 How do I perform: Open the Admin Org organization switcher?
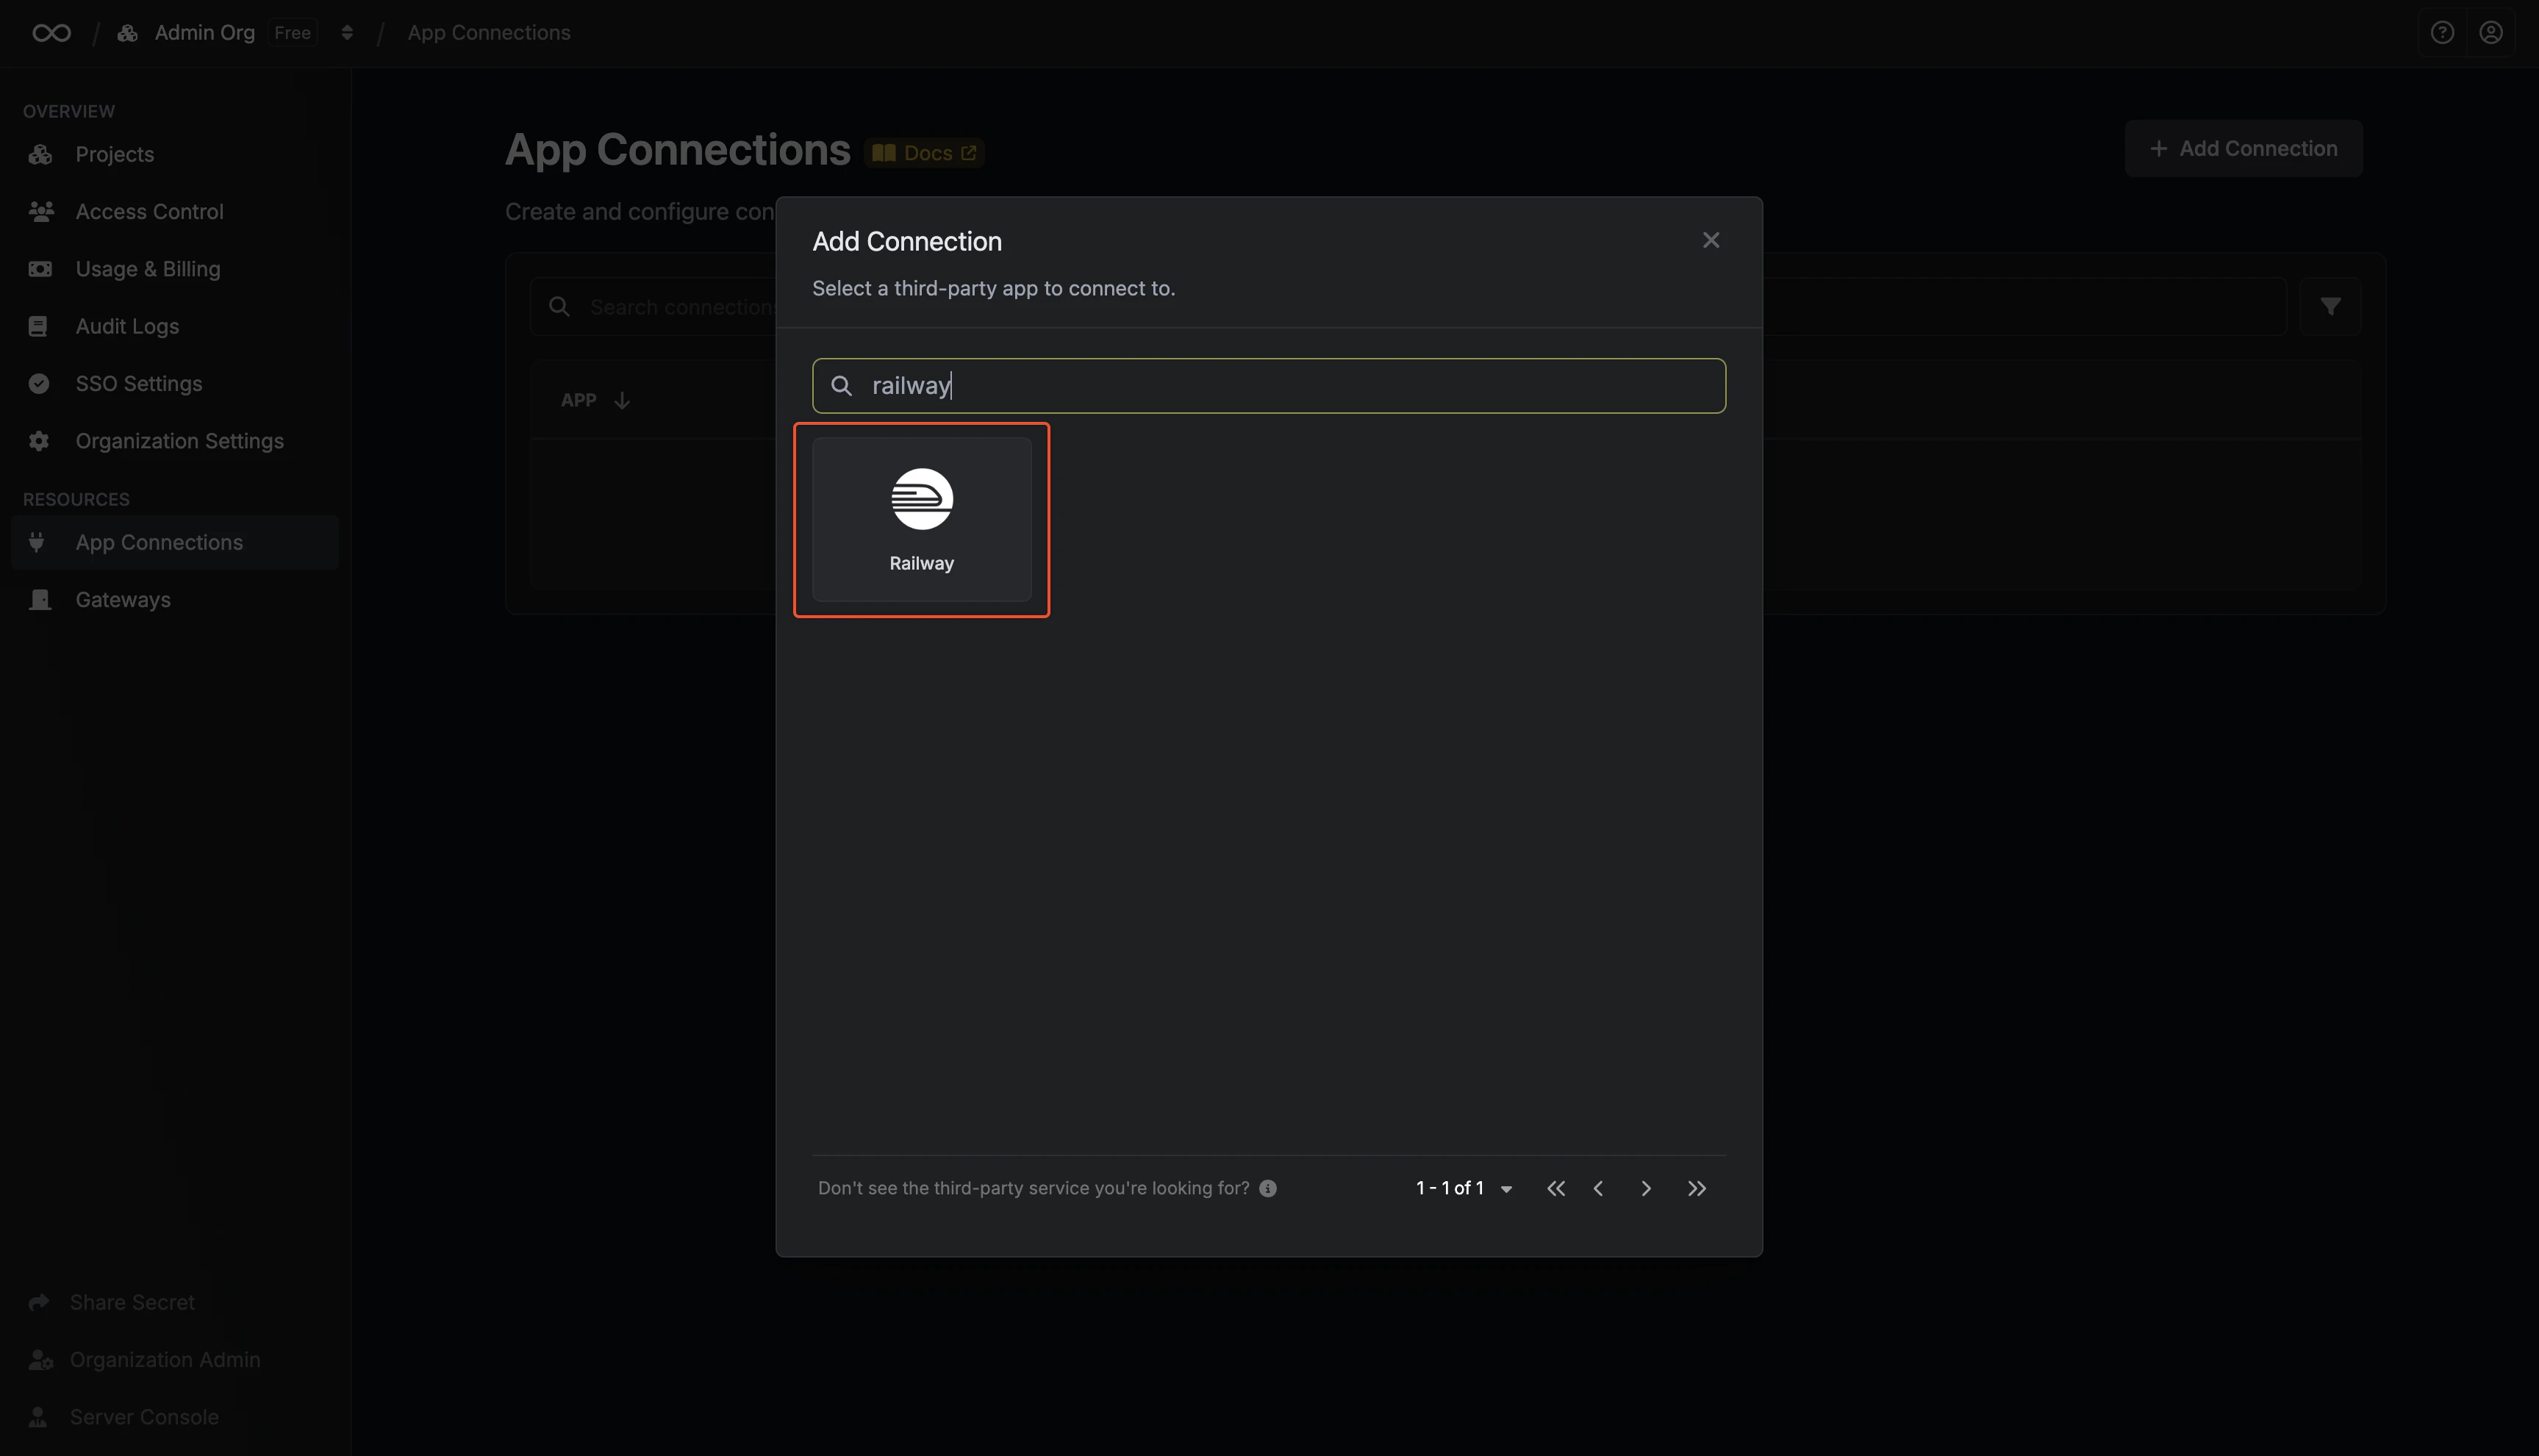coord(346,33)
